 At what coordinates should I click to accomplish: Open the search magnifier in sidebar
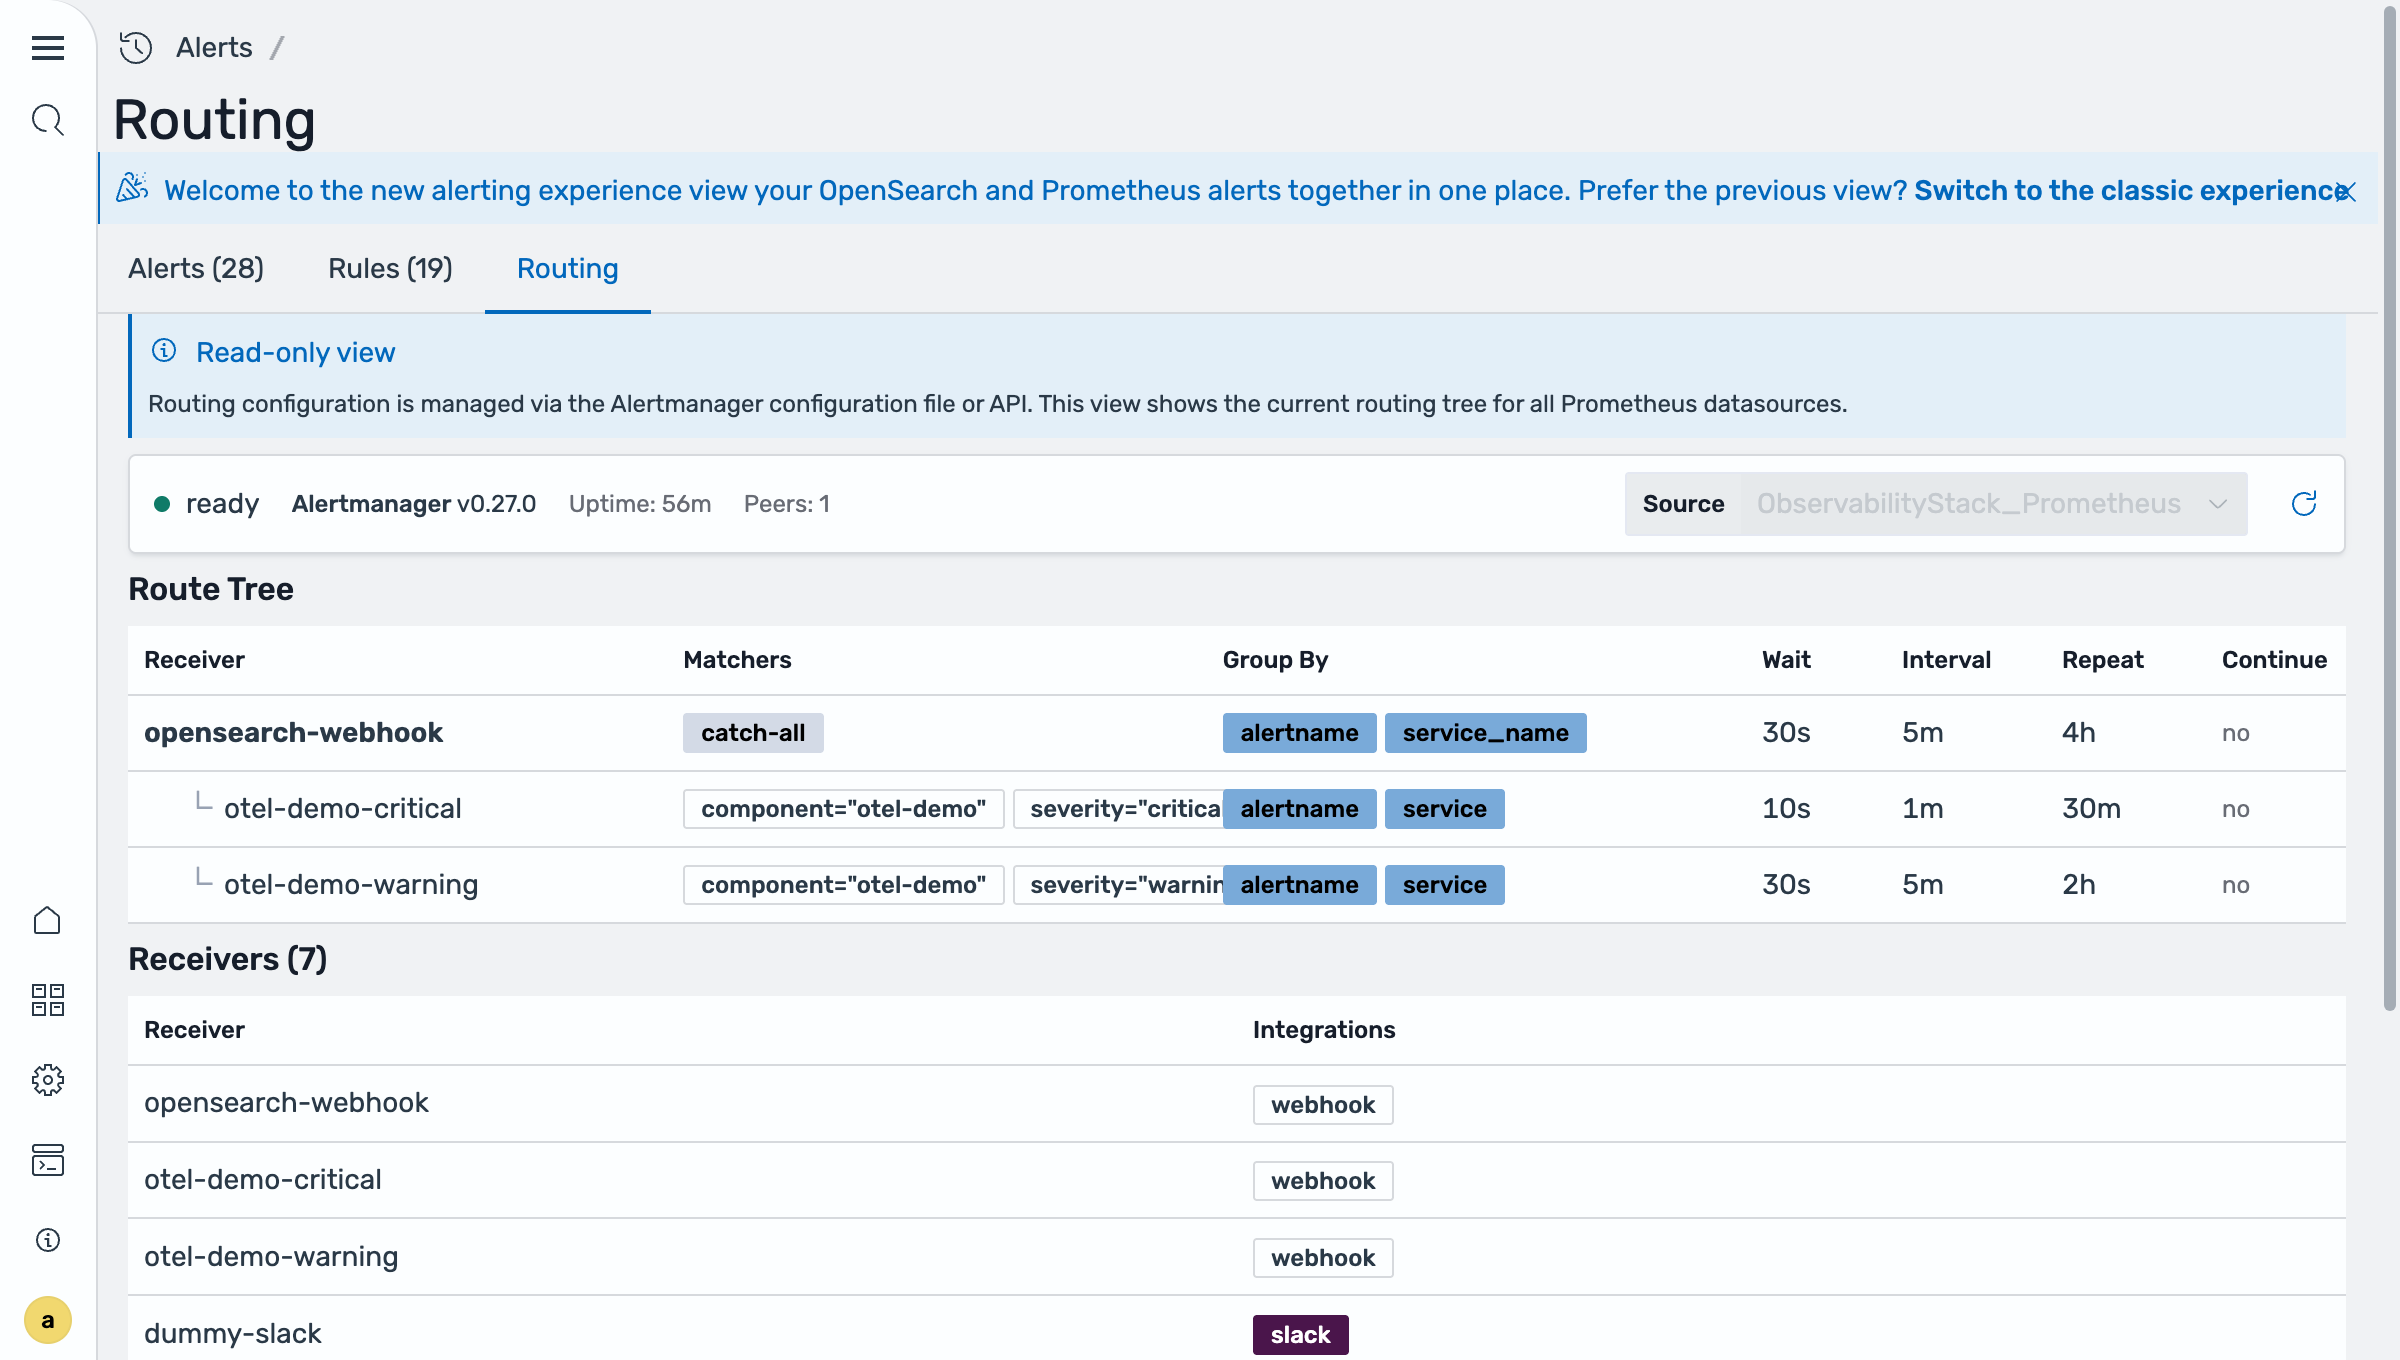click(47, 120)
